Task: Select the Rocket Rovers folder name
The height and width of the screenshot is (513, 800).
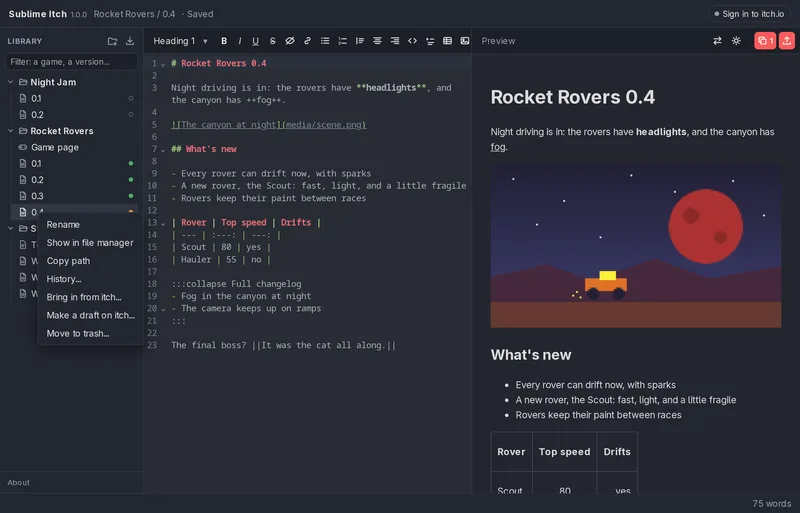Action: pyautogui.click(x=62, y=131)
